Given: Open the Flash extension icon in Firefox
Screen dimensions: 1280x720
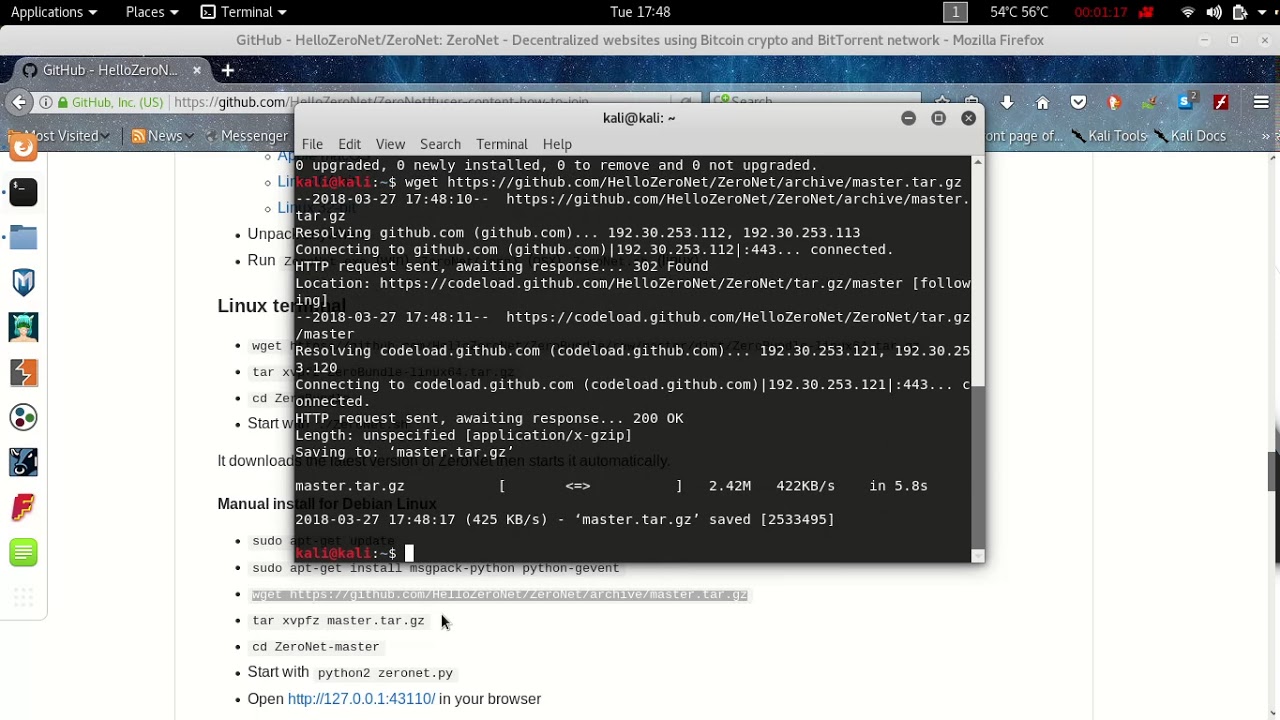Looking at the screenshot, I should (1221, 102).
